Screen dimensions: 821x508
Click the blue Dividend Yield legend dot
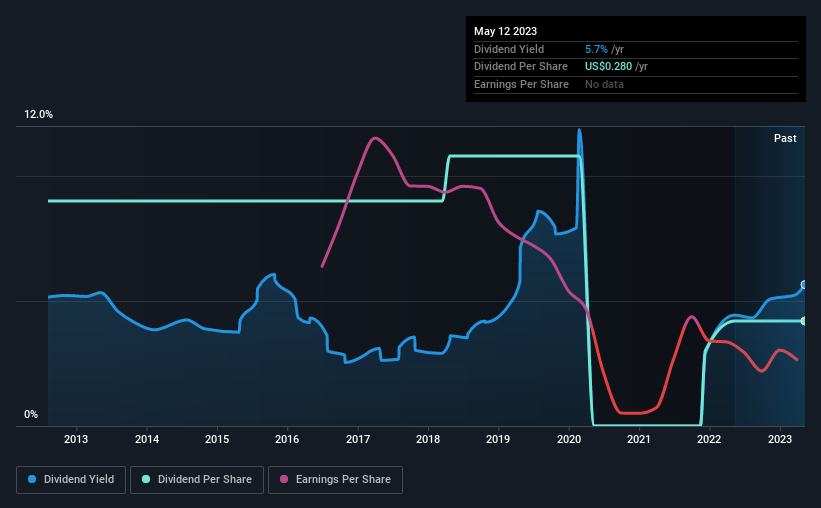point(32,479)
